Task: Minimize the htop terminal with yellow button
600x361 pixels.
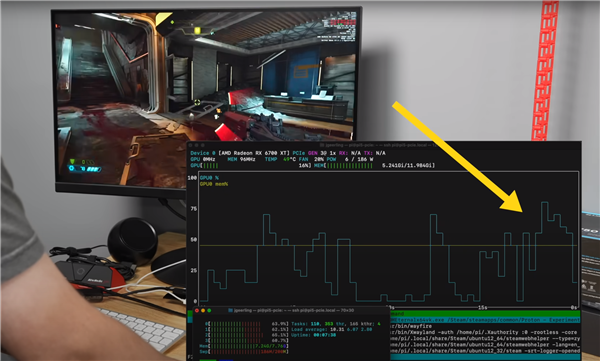Action: pos(203,310)
